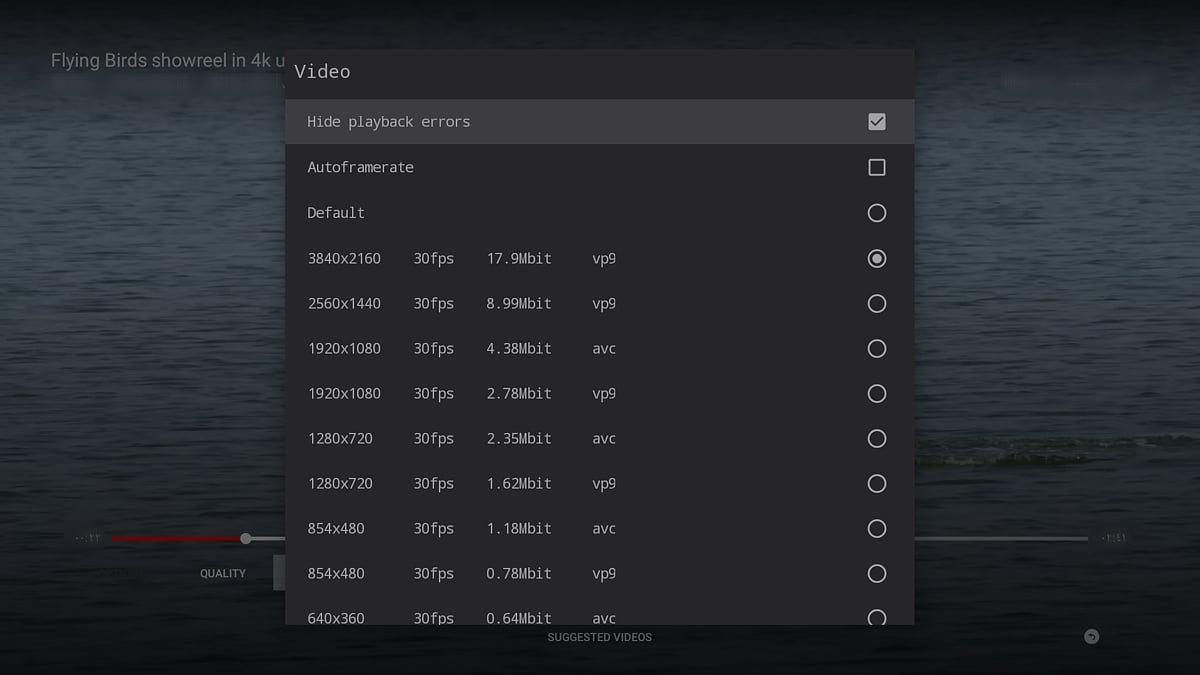Screen dimensions: 1200x675
Task: Click the 3840x2160 resolution text
Action: tap(344, 258)
